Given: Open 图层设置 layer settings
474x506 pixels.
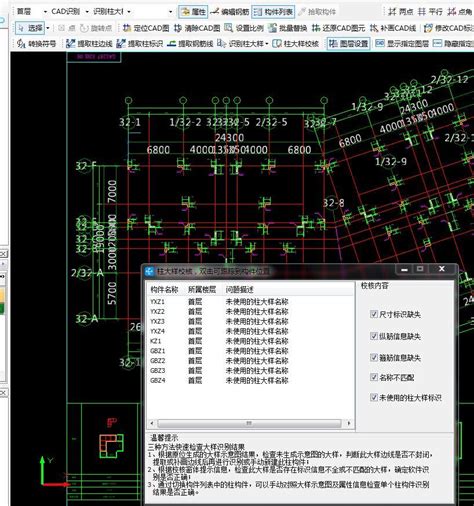Looking at the screenshot, I should pyautogui.click(x=348, y=44).
